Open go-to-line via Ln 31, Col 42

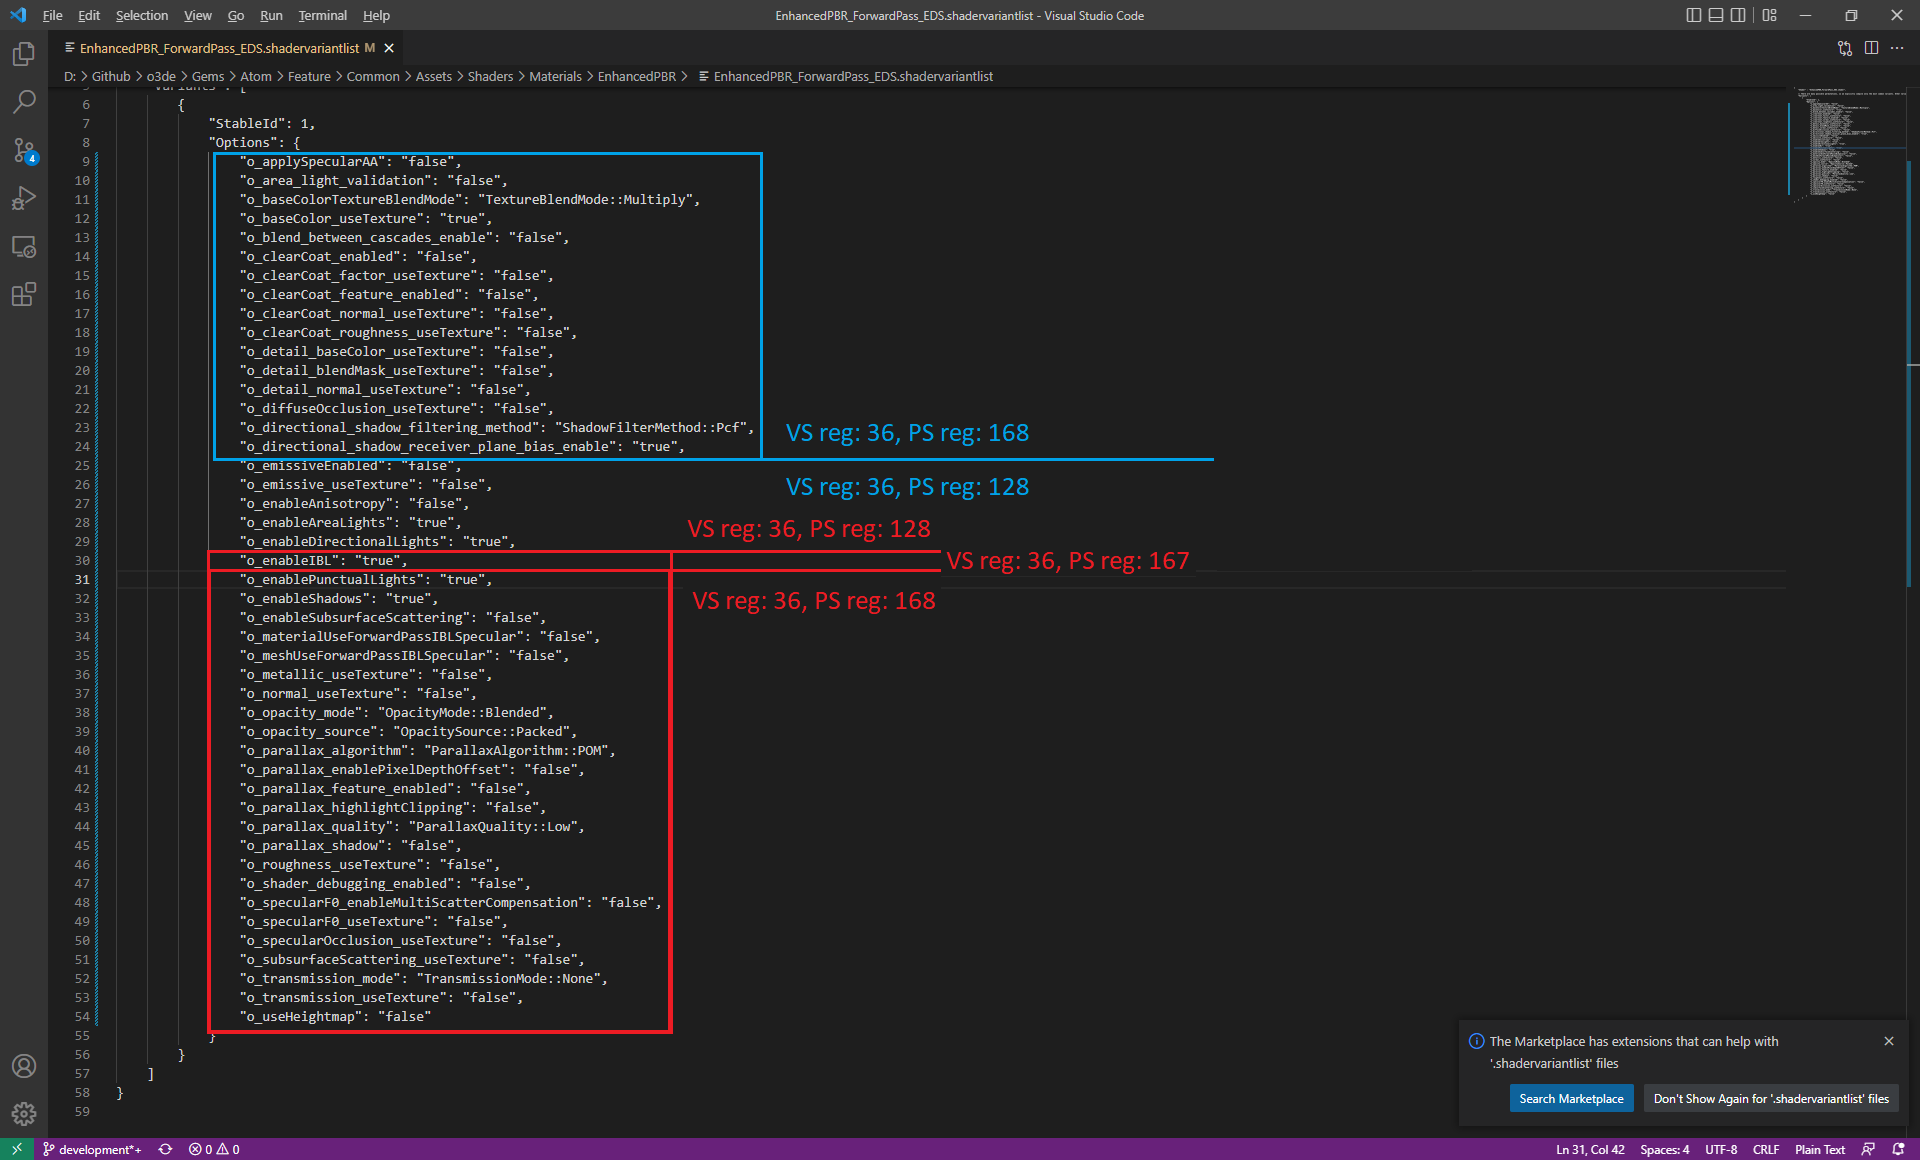coord(1589,1149)
